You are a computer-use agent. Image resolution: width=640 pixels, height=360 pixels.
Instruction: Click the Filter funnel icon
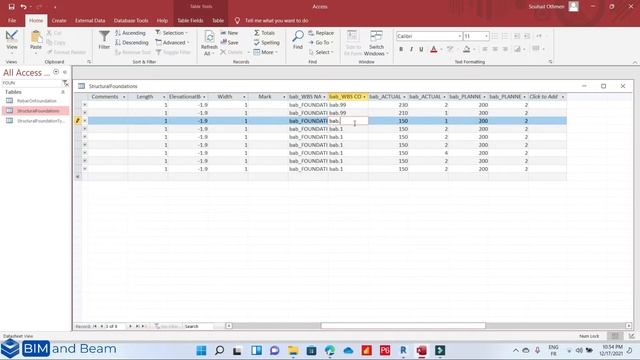click(x=104, y=40)
